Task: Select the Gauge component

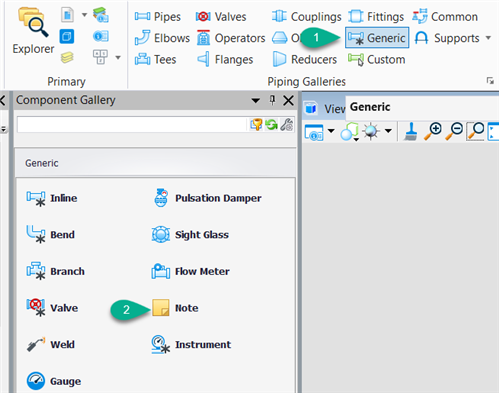Action: (54, 381)
